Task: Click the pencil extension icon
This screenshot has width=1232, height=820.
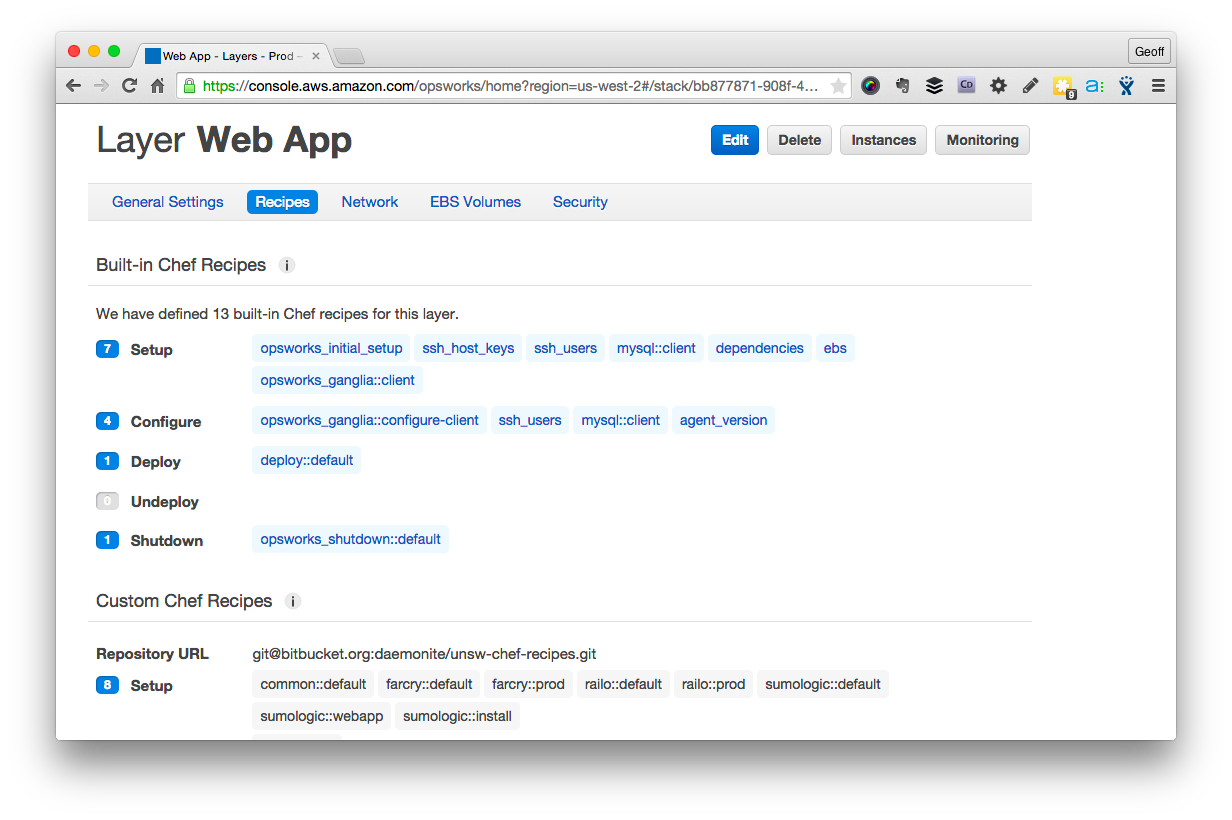Action: [x=1030, y=86]
